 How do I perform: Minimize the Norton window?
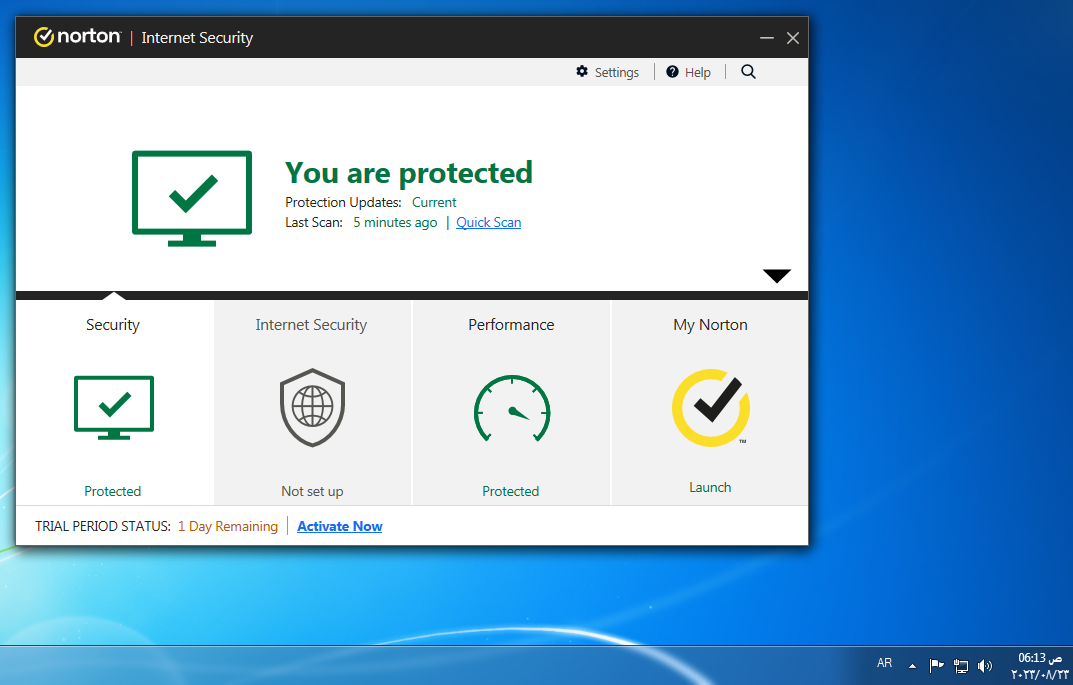point(766,38)
